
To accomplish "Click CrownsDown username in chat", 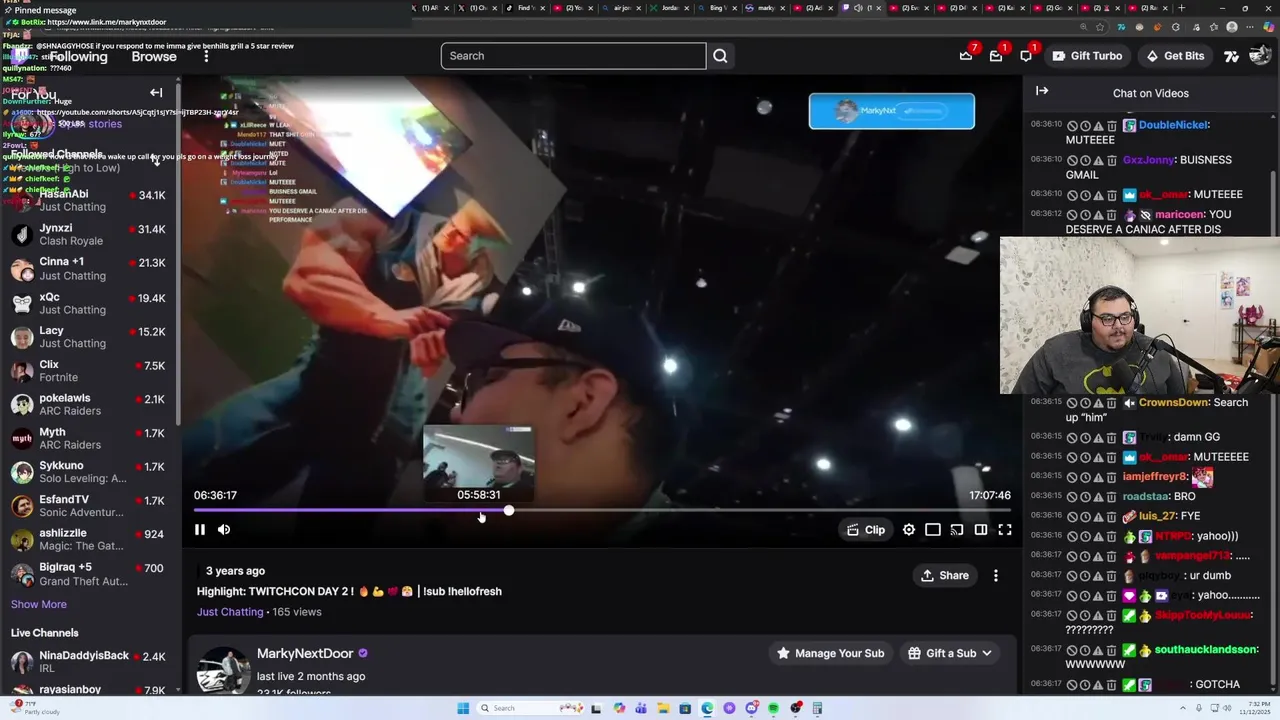I will [1173, 403].
